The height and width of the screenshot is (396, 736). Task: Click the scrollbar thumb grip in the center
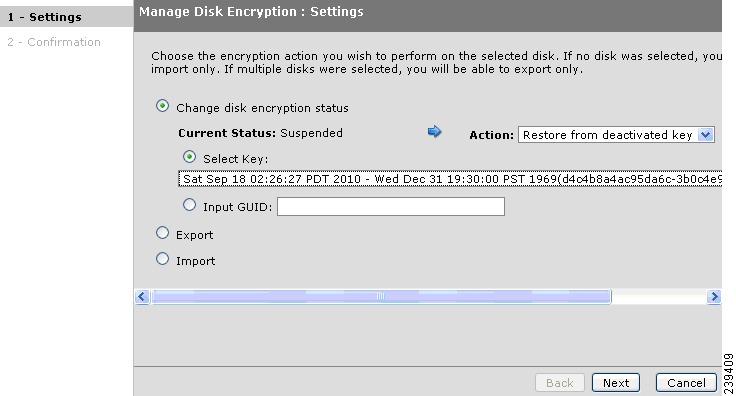381,297
